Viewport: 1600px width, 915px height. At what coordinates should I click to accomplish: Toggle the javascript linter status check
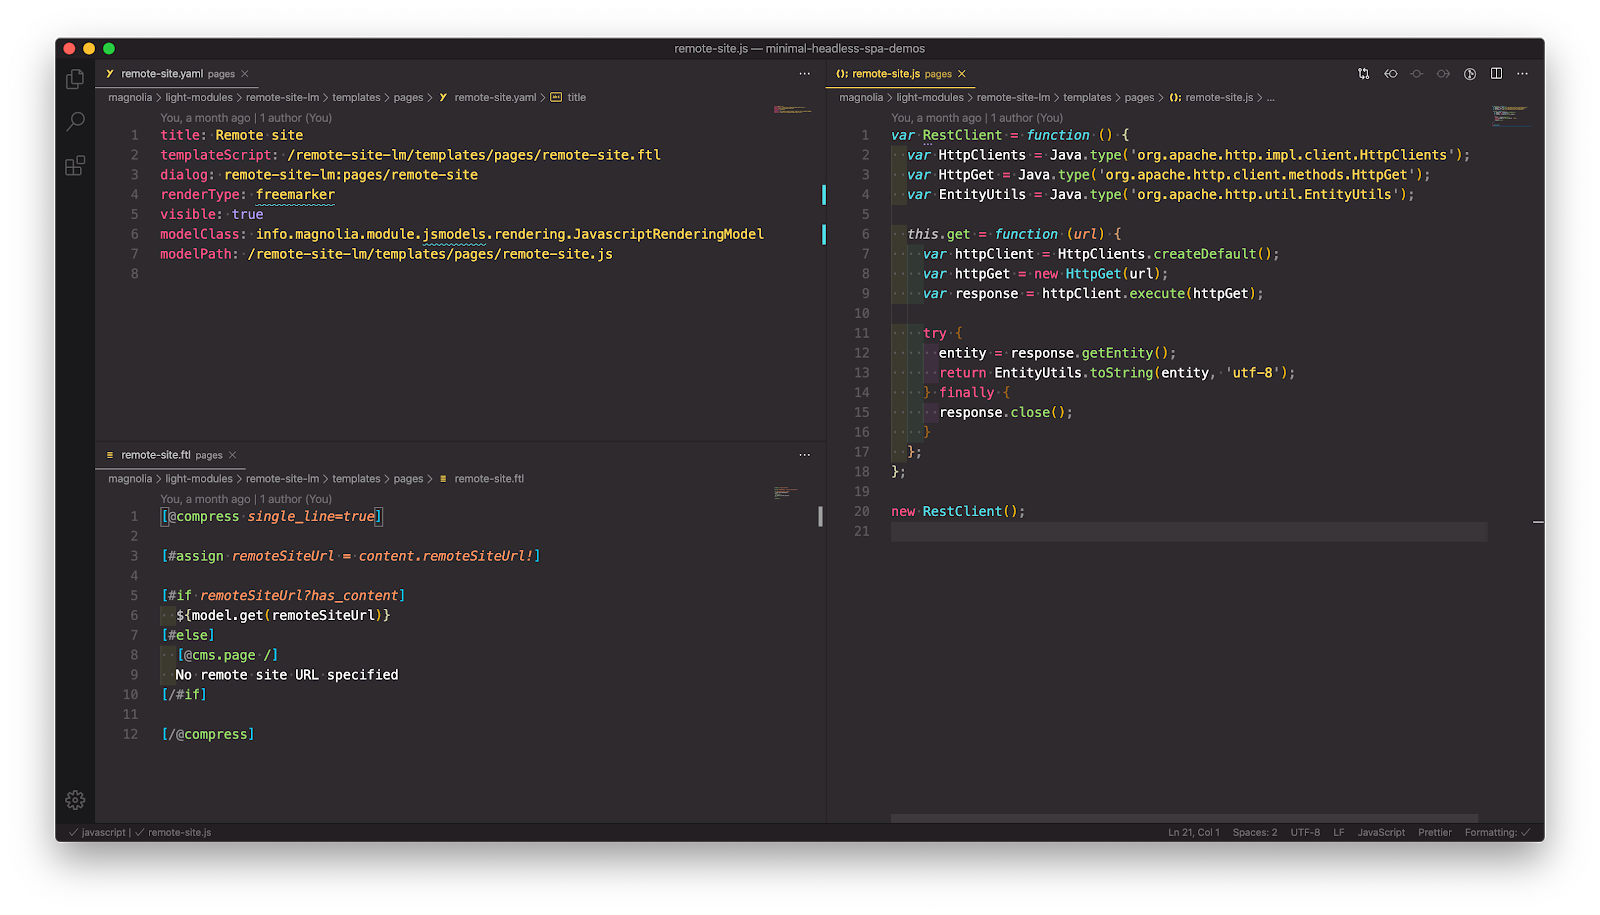98,832
